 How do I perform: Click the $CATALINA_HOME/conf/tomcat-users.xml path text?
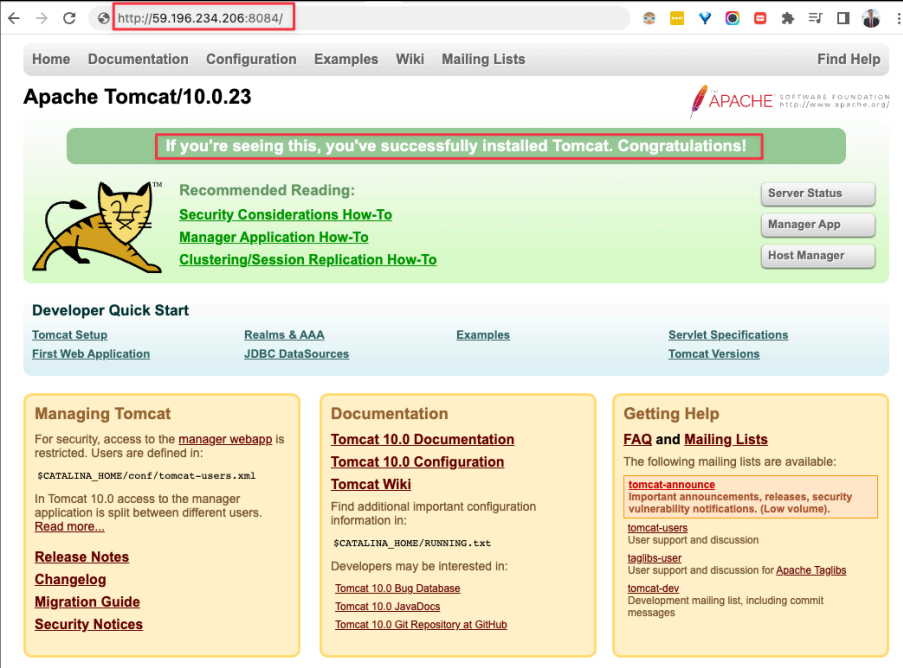click(146, 476)
